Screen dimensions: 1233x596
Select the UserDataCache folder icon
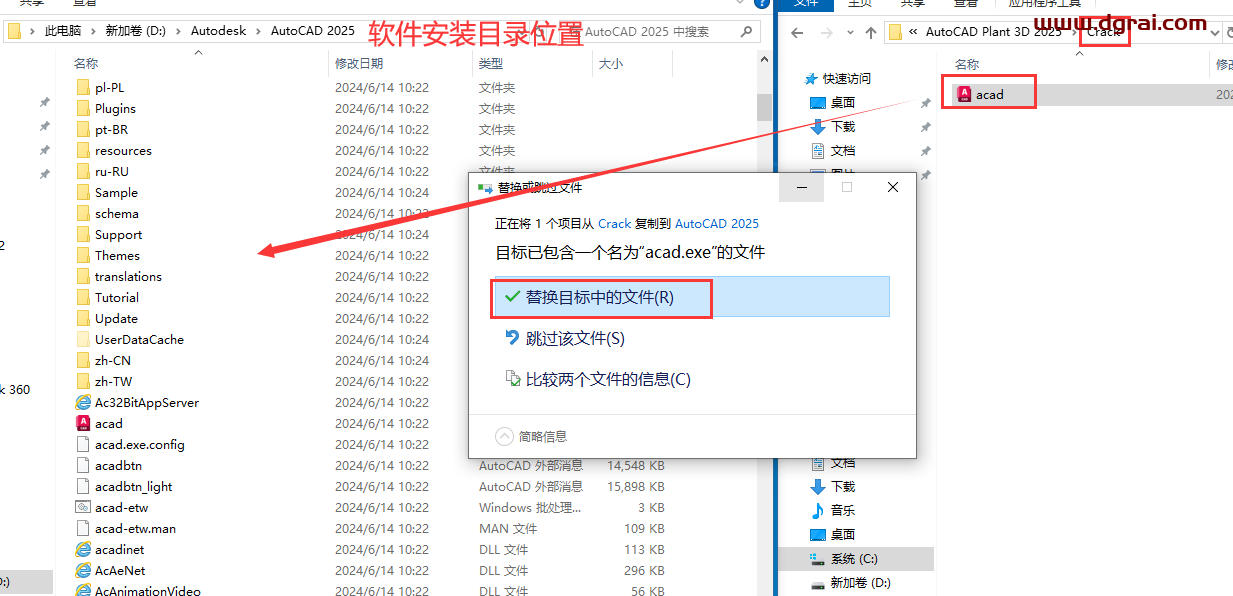(83, 340)
